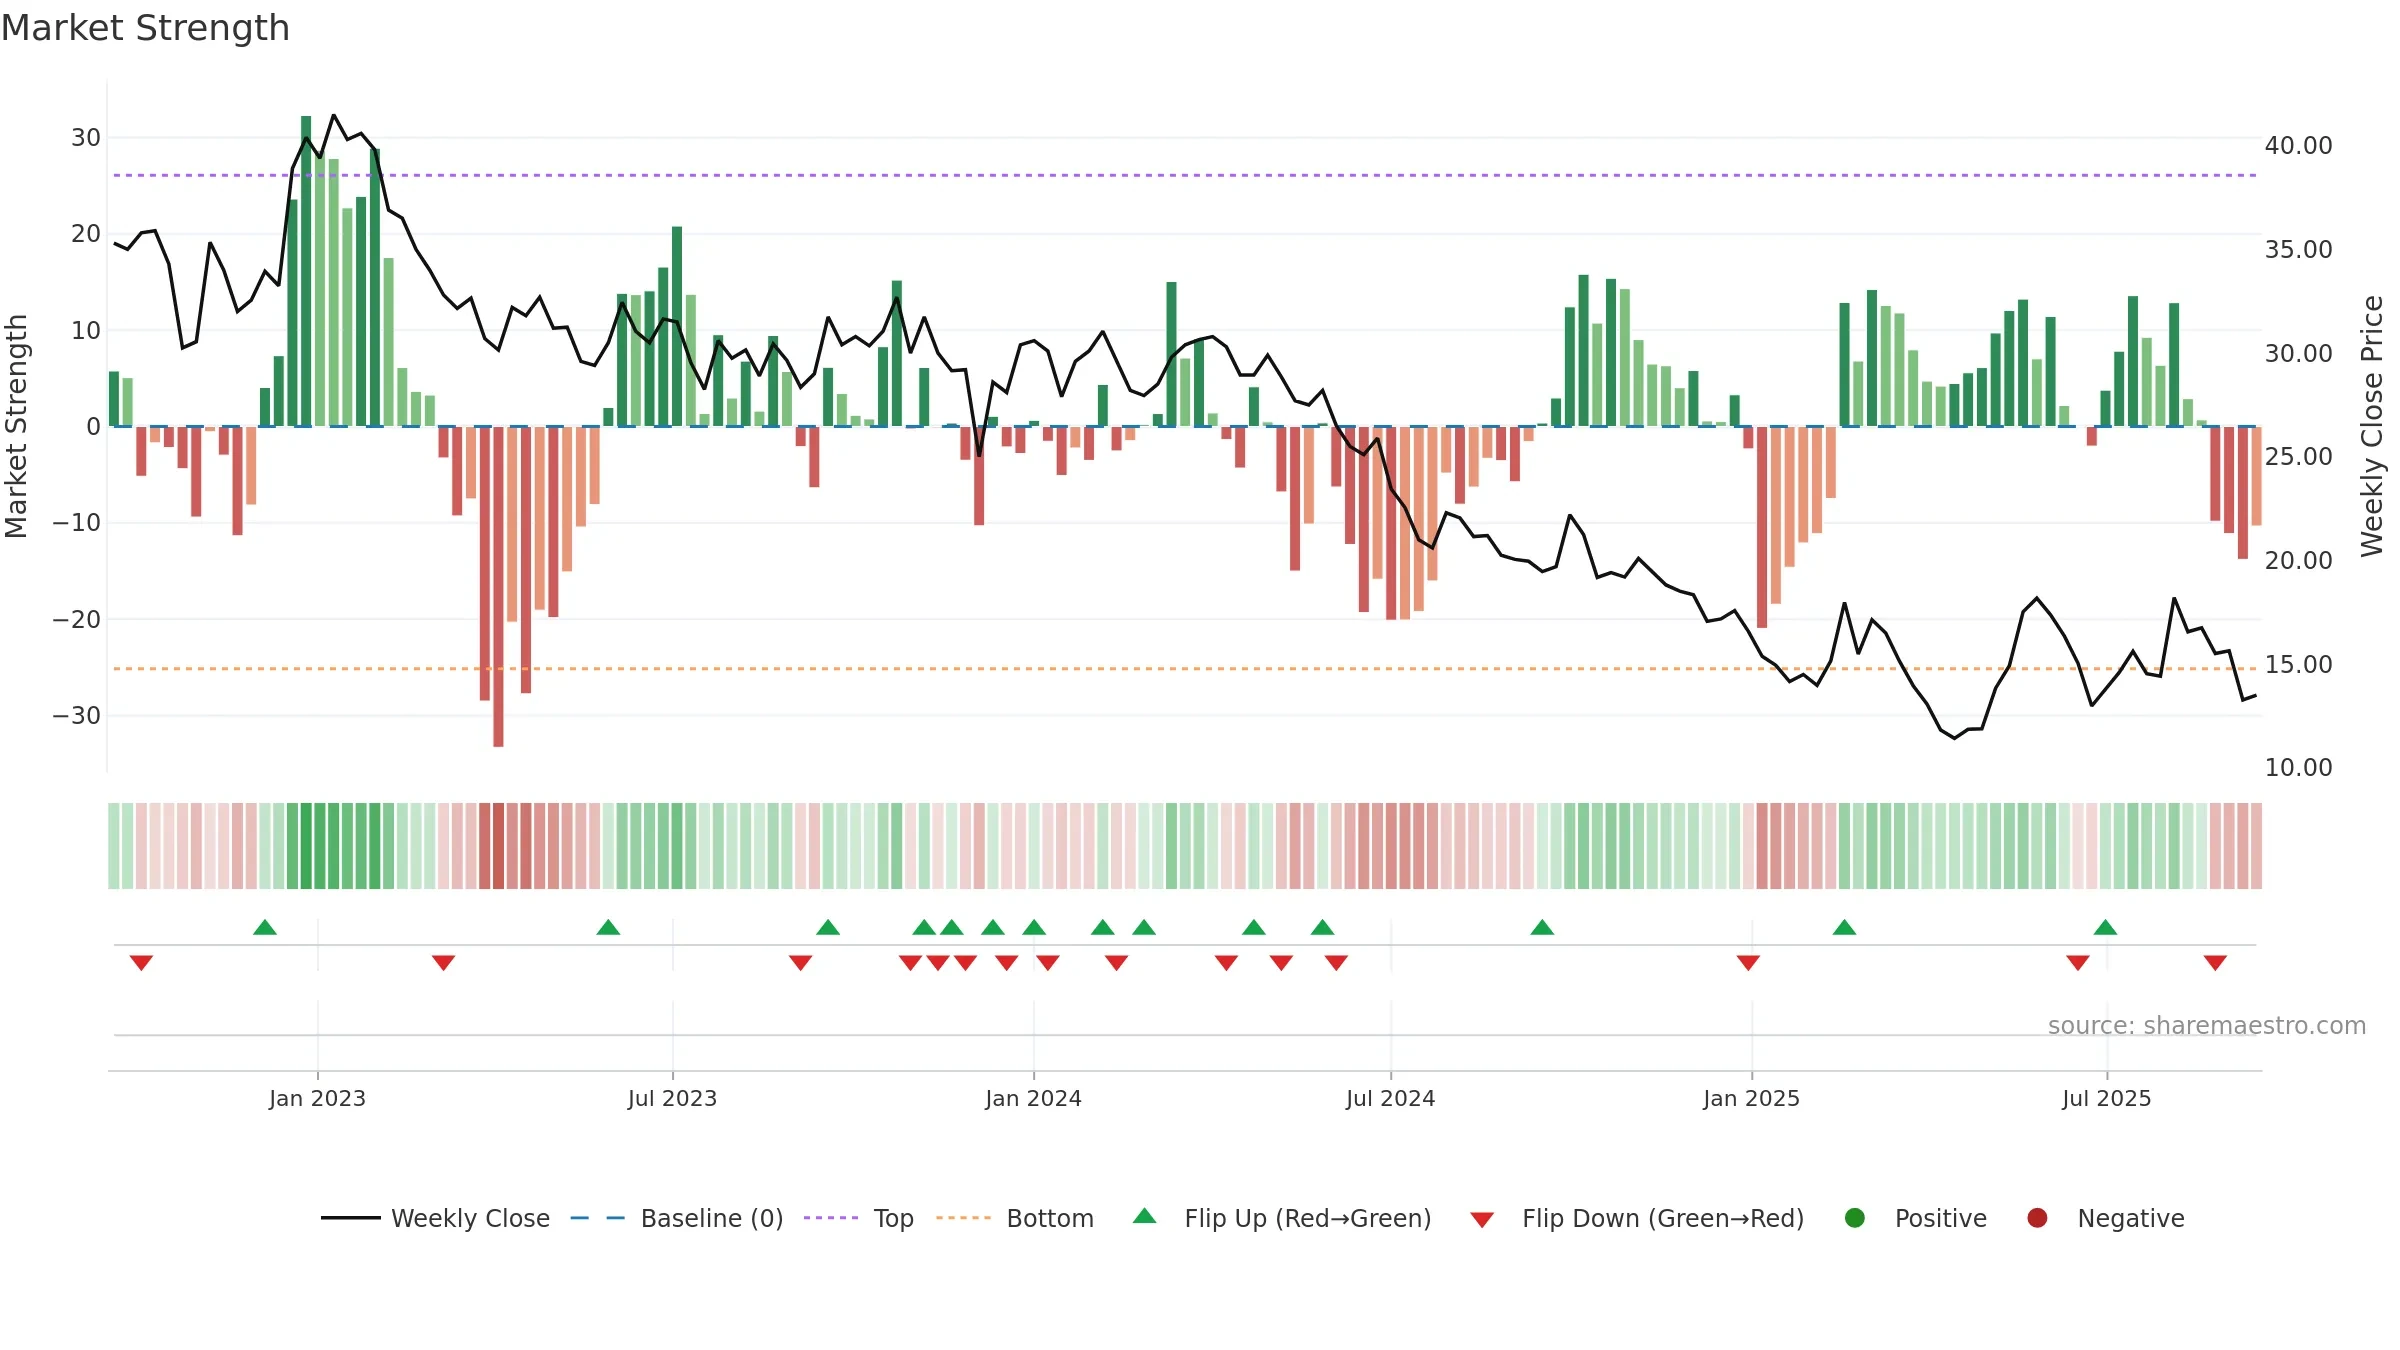
Task: Click the Jul 2024 axis label
Action: pos(1390,1098)
